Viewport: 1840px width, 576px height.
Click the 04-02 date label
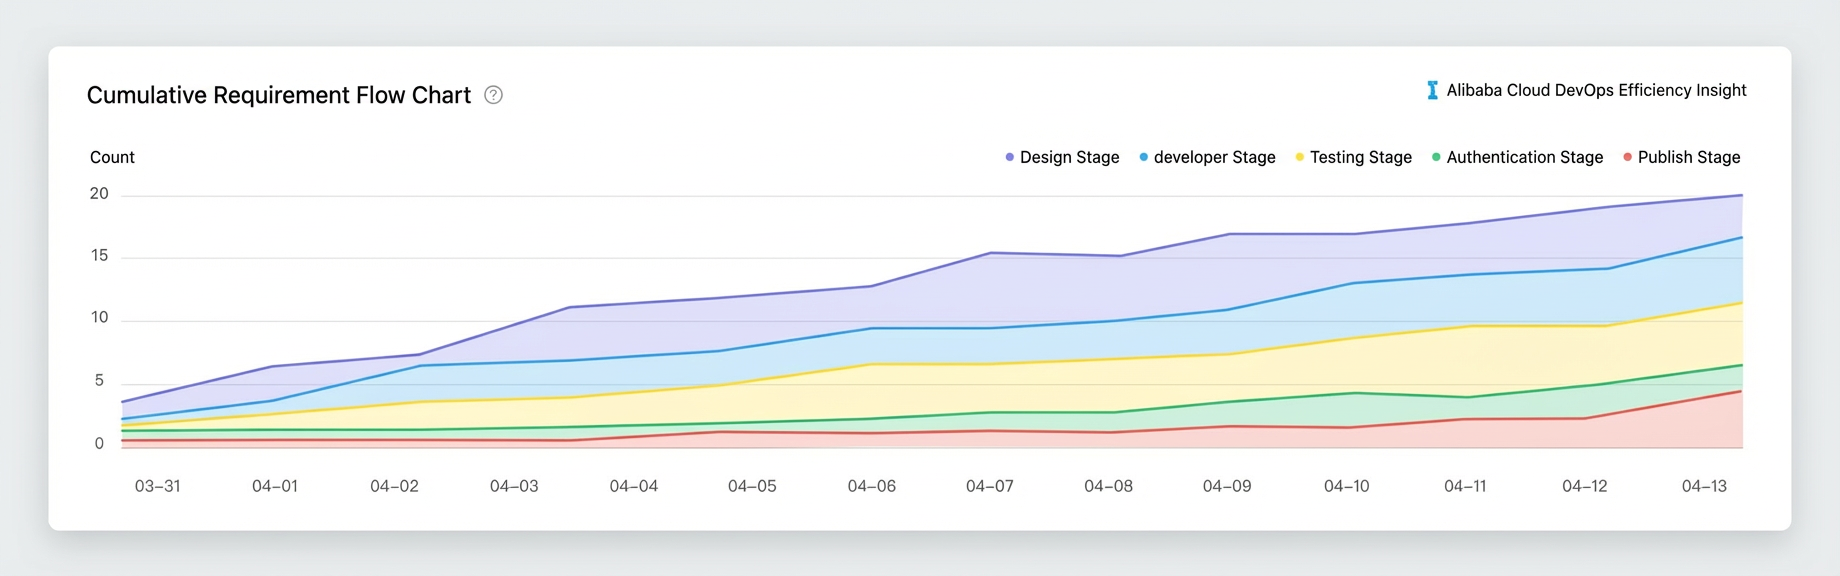(394, 486)
